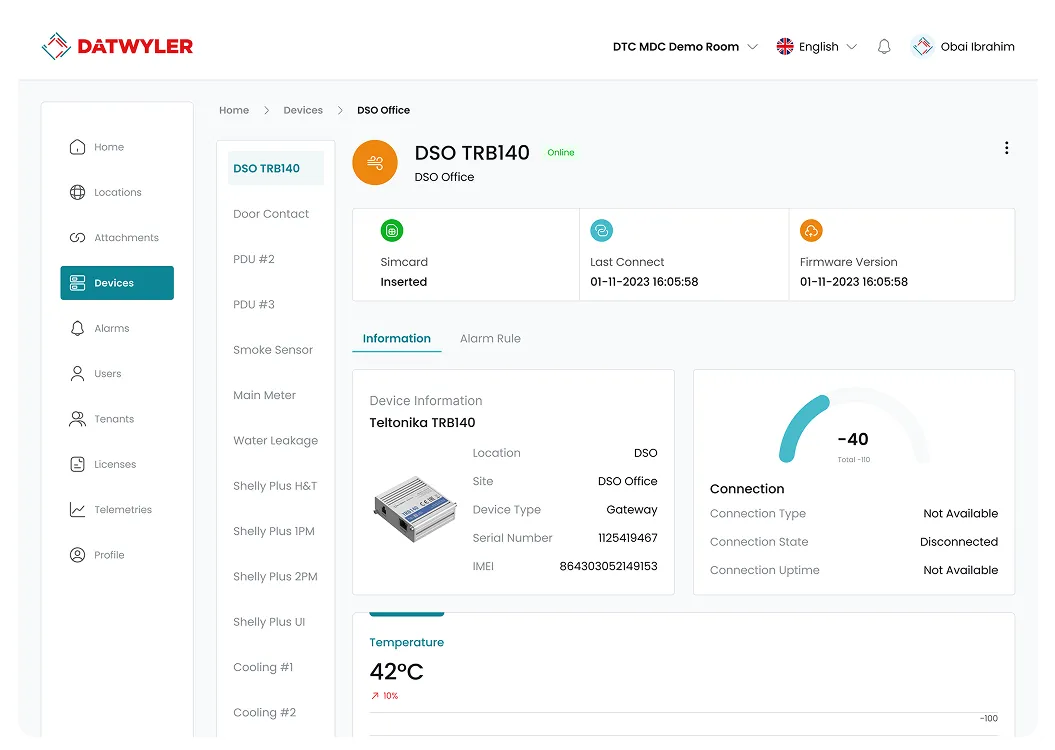Image resolution: width=1055 pixels, height=750 pixels.
Task: Expand the DTC MDC Demo Room dropdown
Action: coord(685,46)
